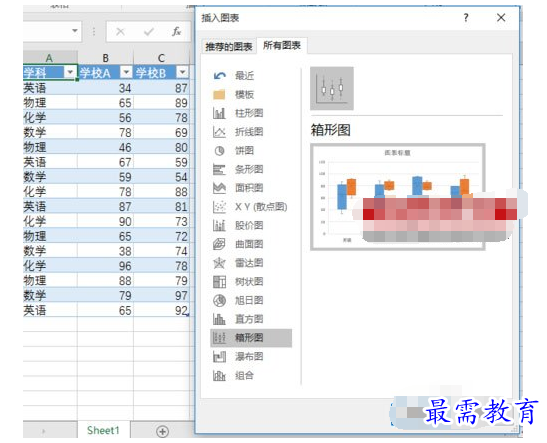Image resolution: width=547 pixels, height=443 pixels.
Task: Choose the Combo (组合) chart icon
Action: tap(219, 375)
